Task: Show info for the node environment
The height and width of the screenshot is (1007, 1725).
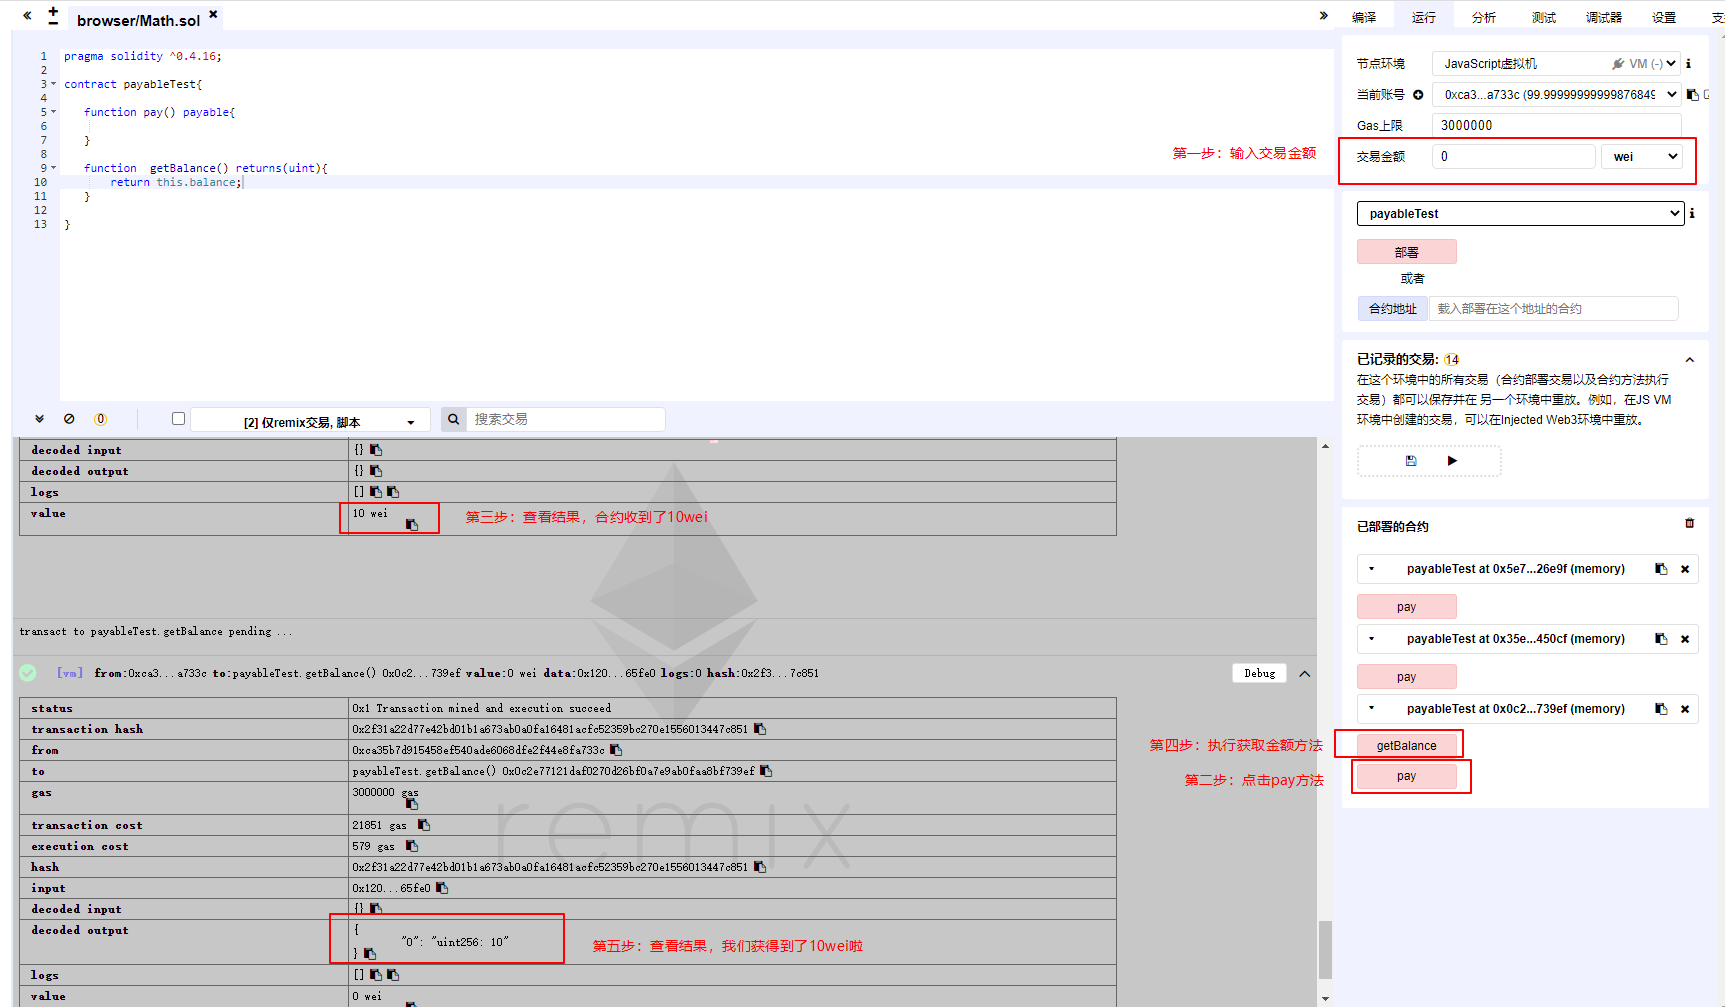Action: 1689,63
